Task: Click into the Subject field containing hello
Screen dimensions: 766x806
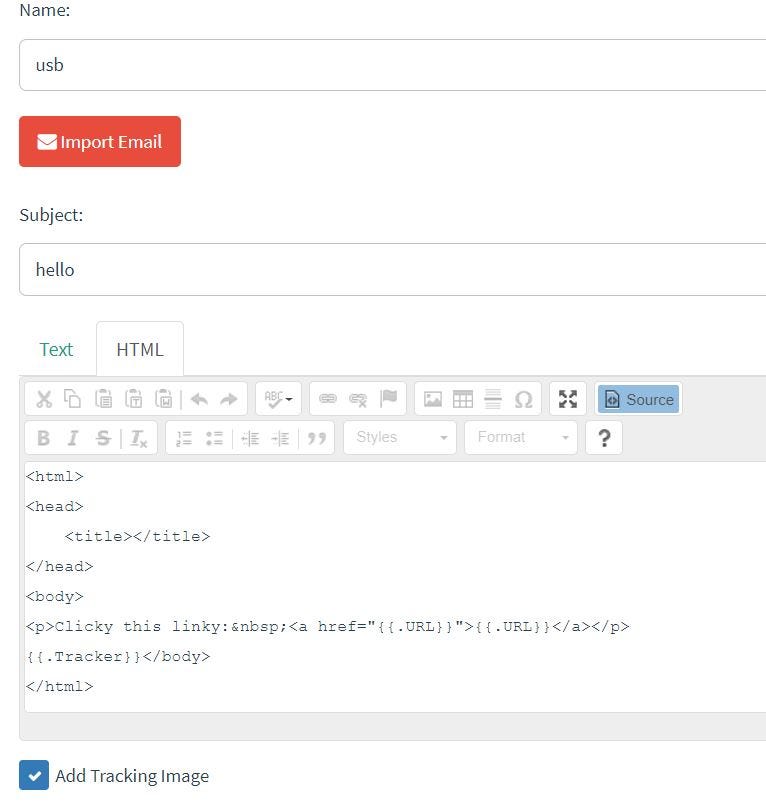Action: (x=393, y=270)
